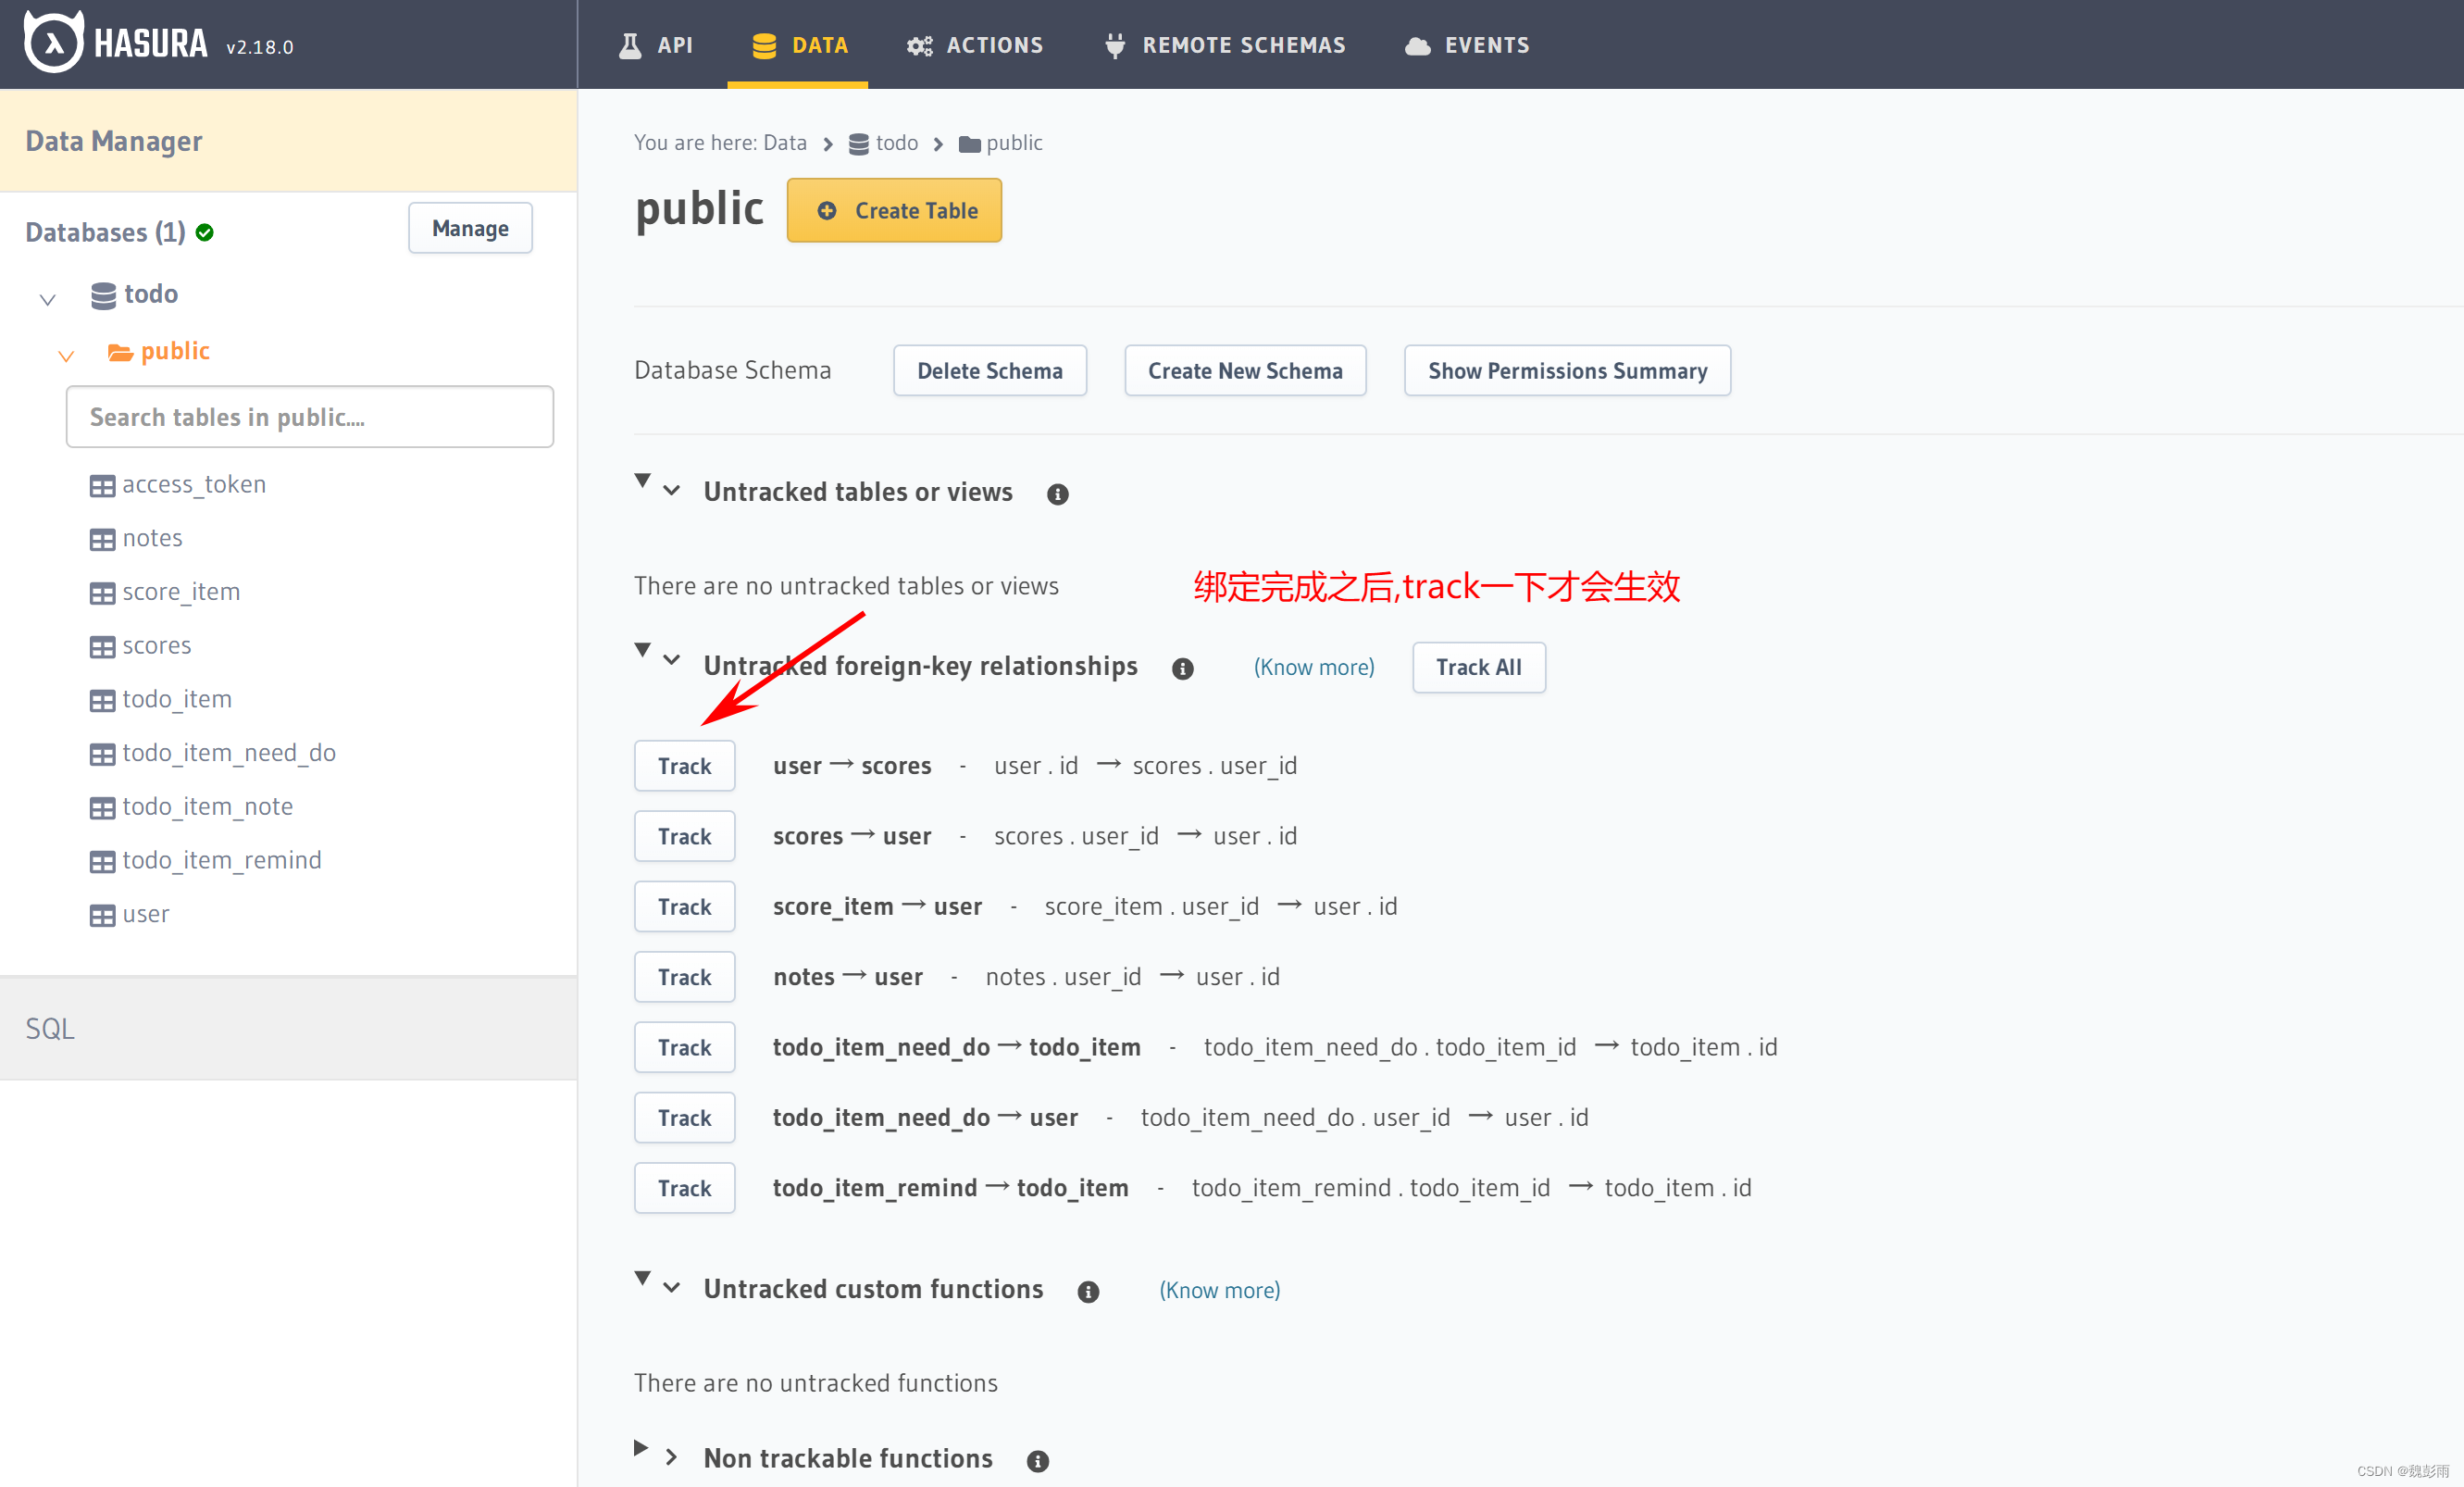The height and width of the screenshot is (1487, 2464).
Task: Click table icon next to access_token
Action: [x=102, y=486]
